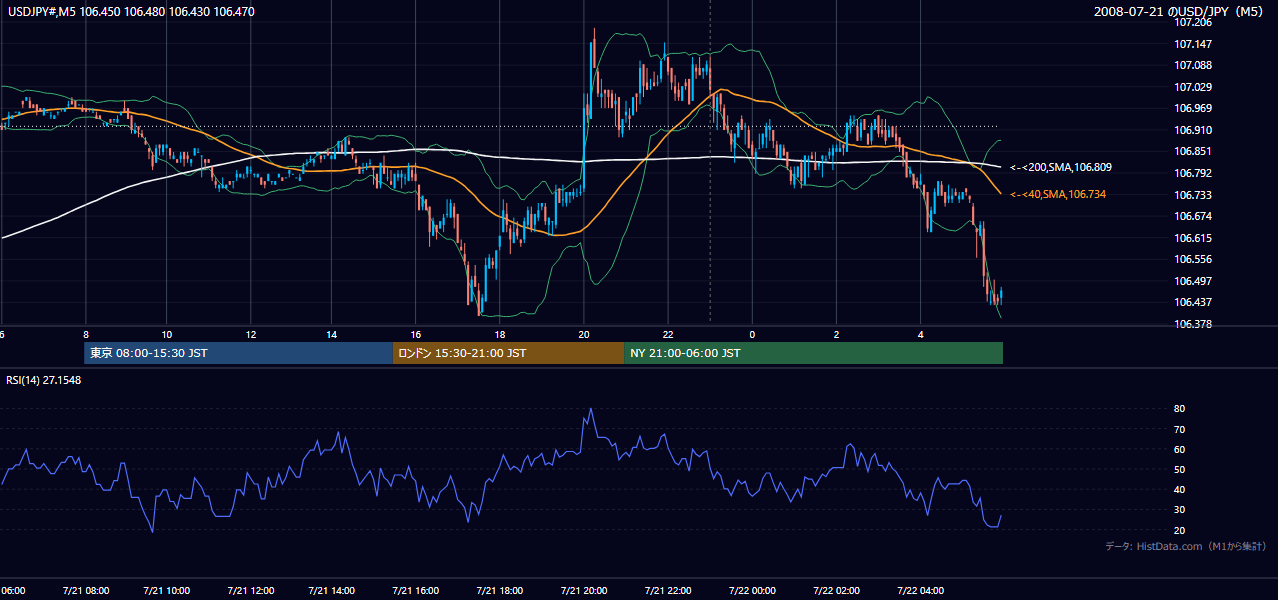Click the 7/21 08:00 time axis label
Image resolution: width=1278 pixels, height=600 pixels.
point(85,591)
